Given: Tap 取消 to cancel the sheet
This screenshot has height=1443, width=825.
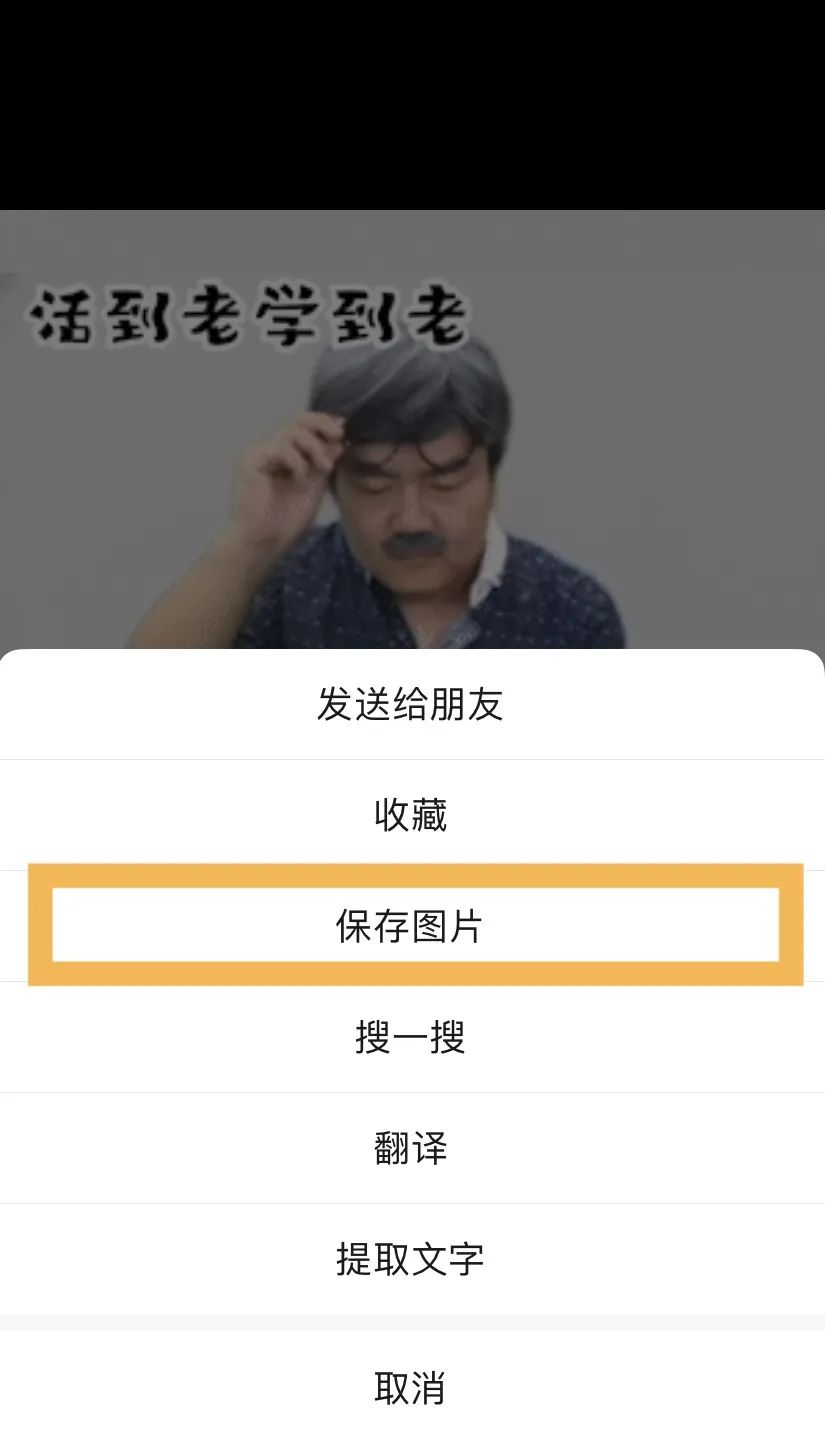Looking at the screenshot, I should (x=410, y=1388).
